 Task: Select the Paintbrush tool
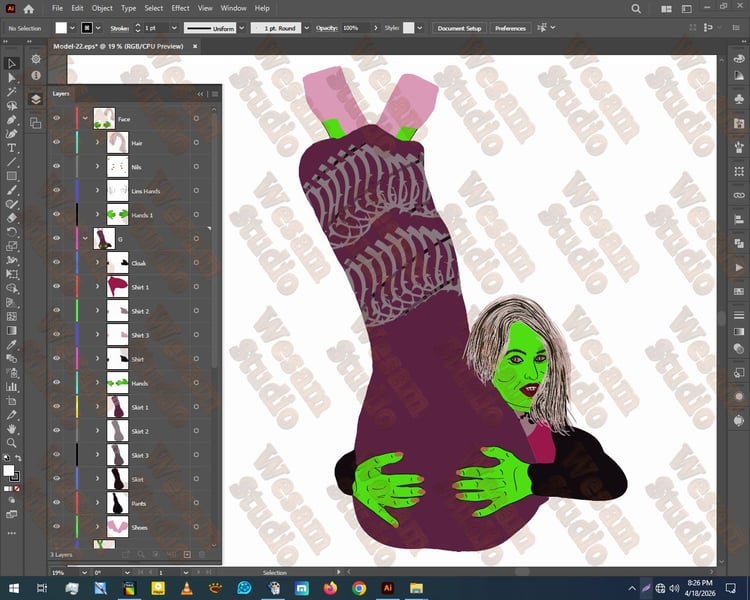(11, 190)
